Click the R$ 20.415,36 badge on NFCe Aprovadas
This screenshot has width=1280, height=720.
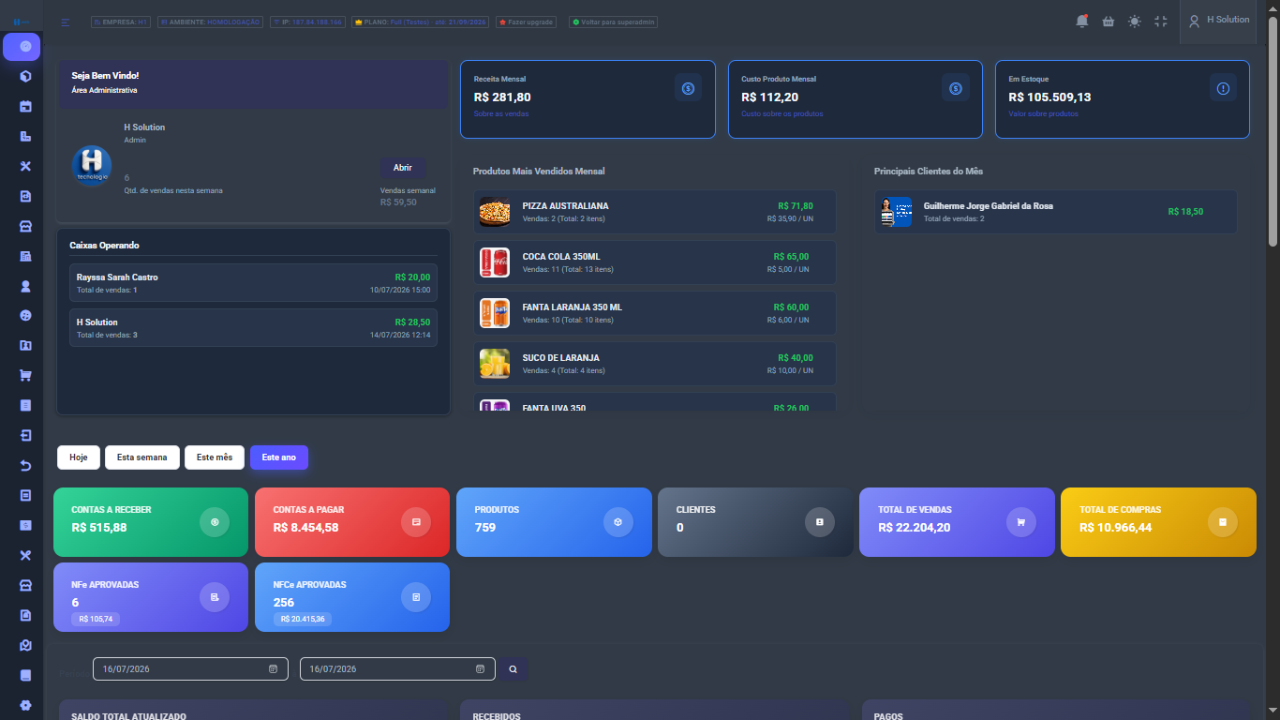[x=303, y=619]
